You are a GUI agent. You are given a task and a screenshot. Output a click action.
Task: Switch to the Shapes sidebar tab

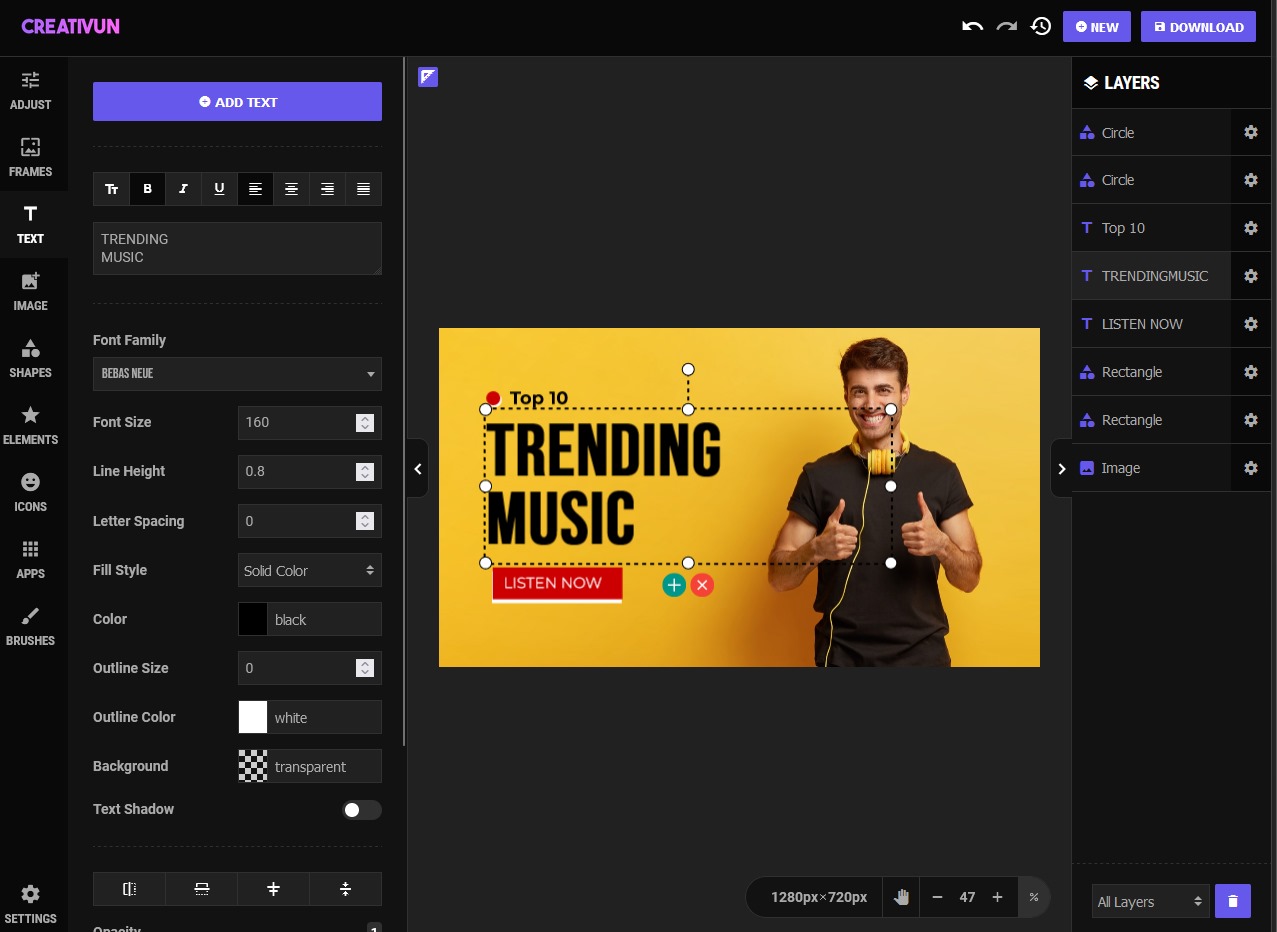pos(30,358)
